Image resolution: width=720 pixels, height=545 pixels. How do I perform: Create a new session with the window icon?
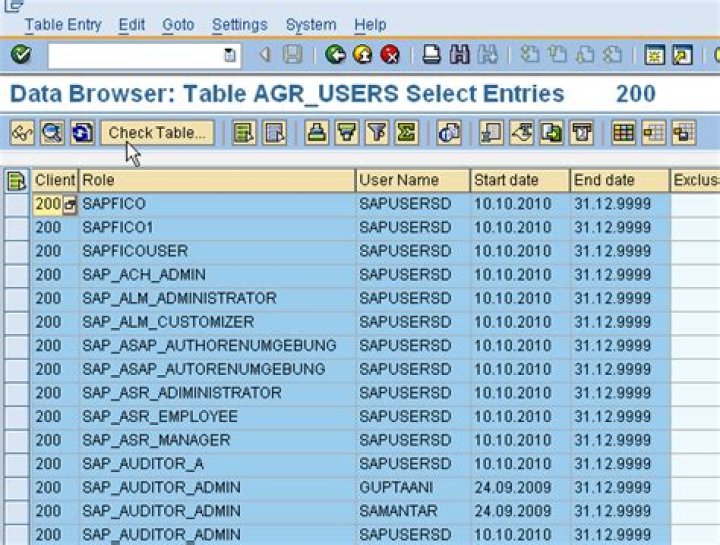click(654, 55)
